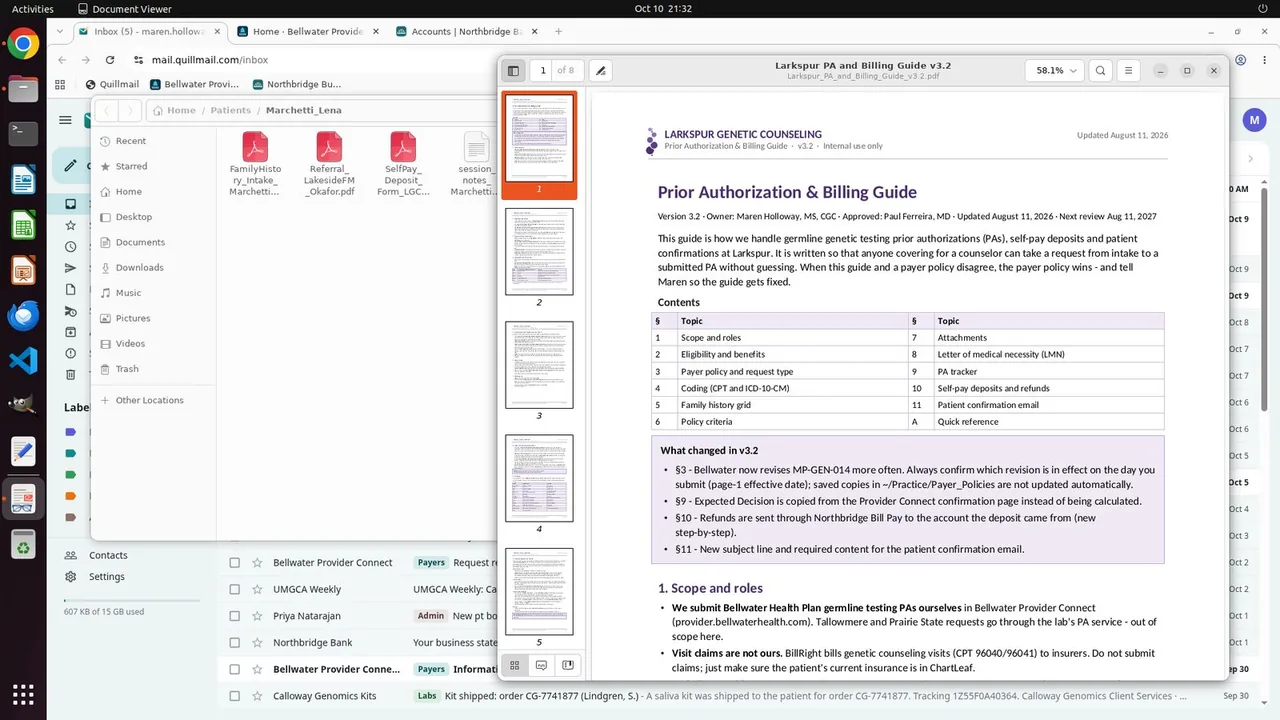1280x720 pixels.
Task: Open Referral_LakesideFM_Okafor.pdf in Files
Action: tap(330, 165)
